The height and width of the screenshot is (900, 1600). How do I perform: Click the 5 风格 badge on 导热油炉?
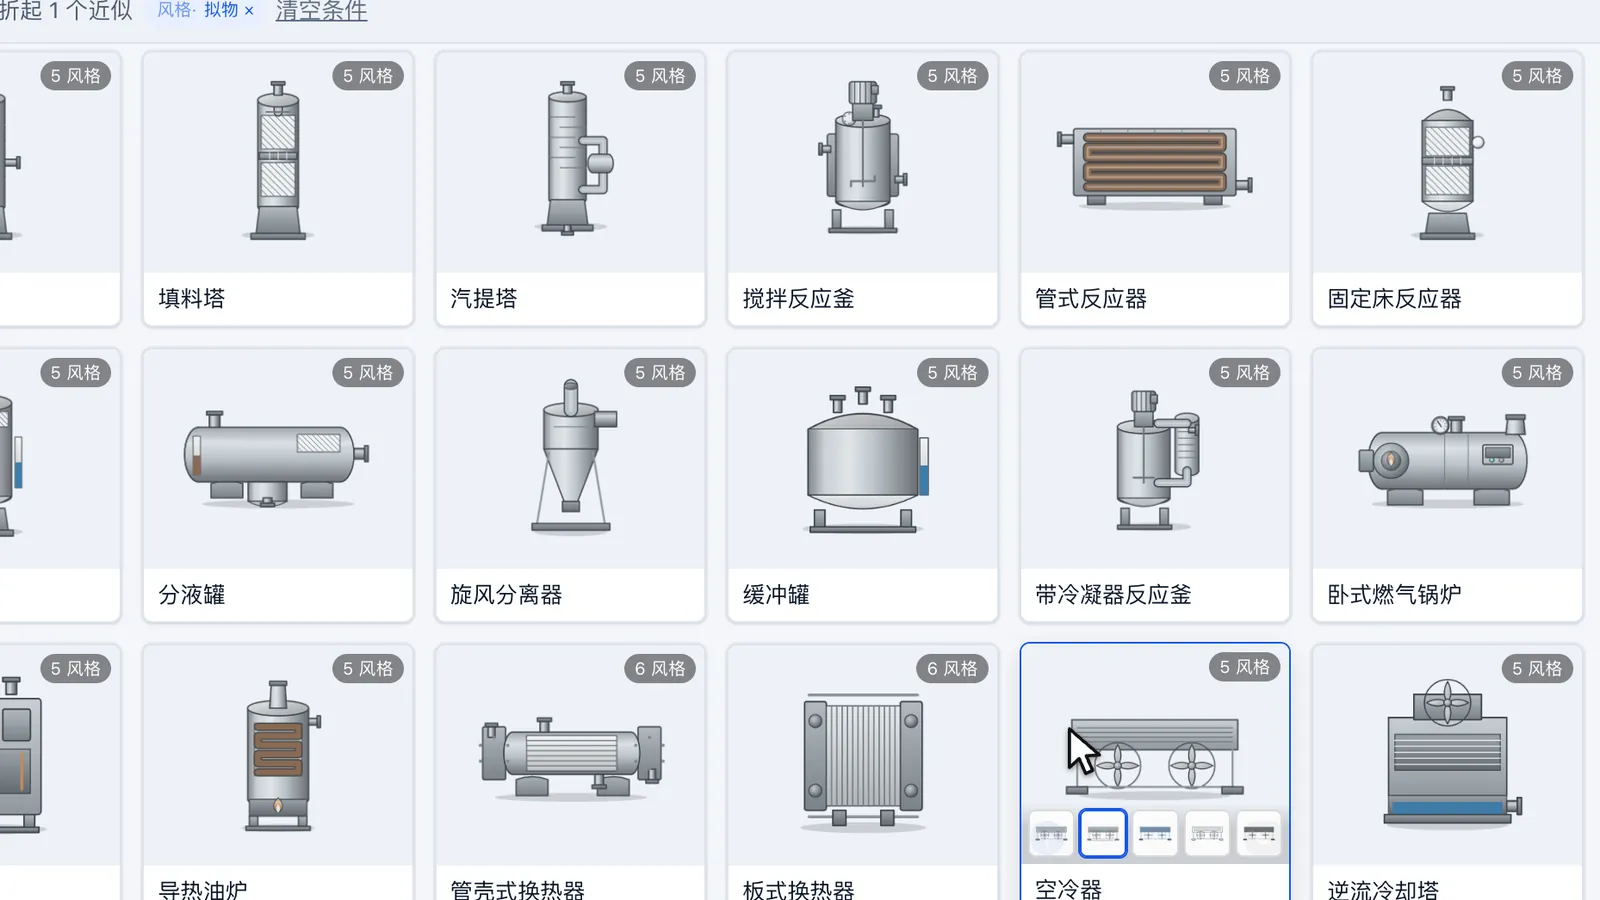click(x=367, y=669)
